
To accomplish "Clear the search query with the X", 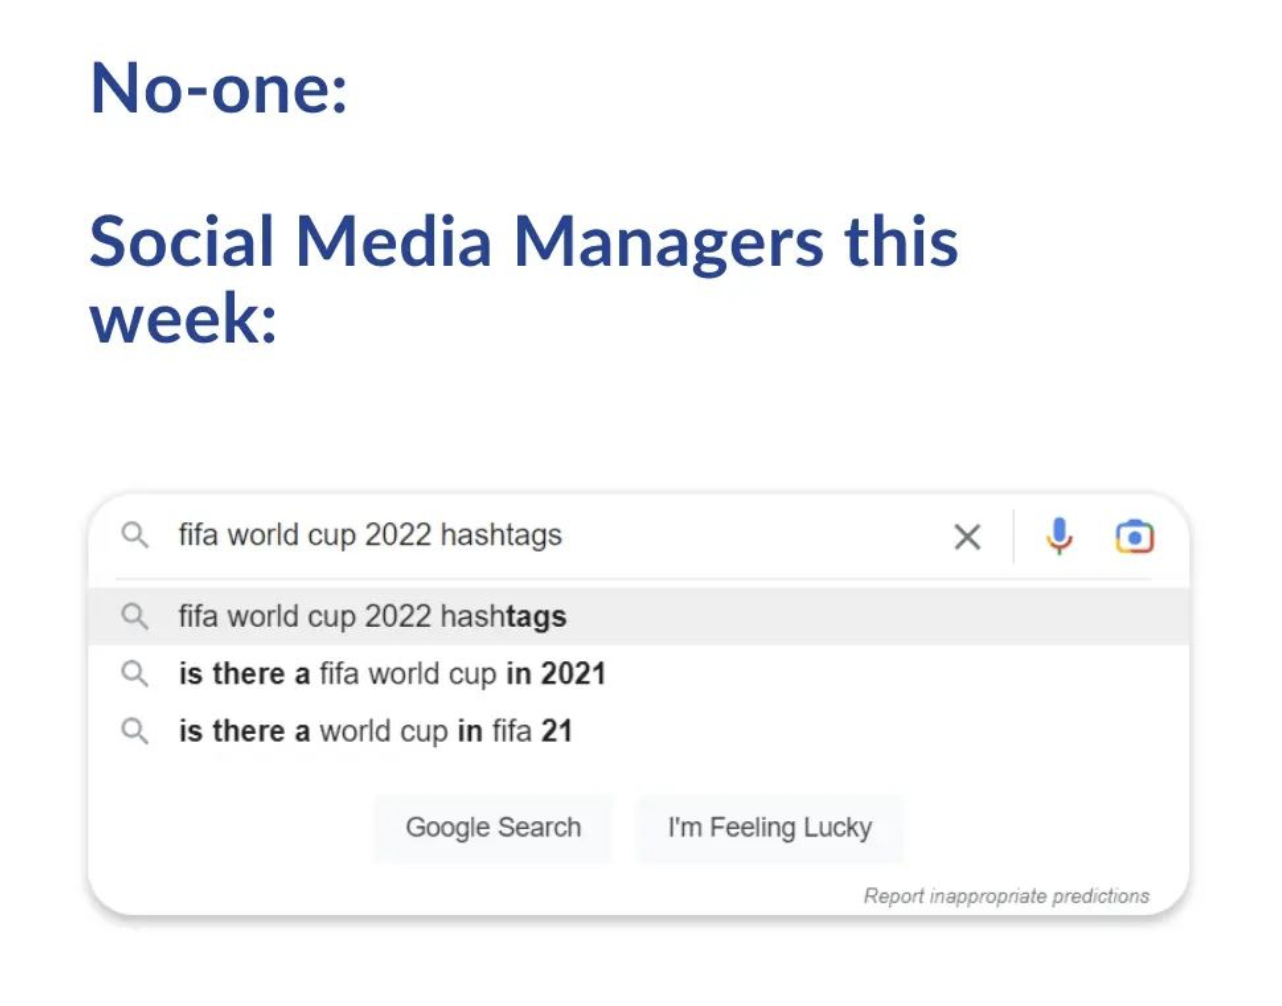I will point(967,537).
